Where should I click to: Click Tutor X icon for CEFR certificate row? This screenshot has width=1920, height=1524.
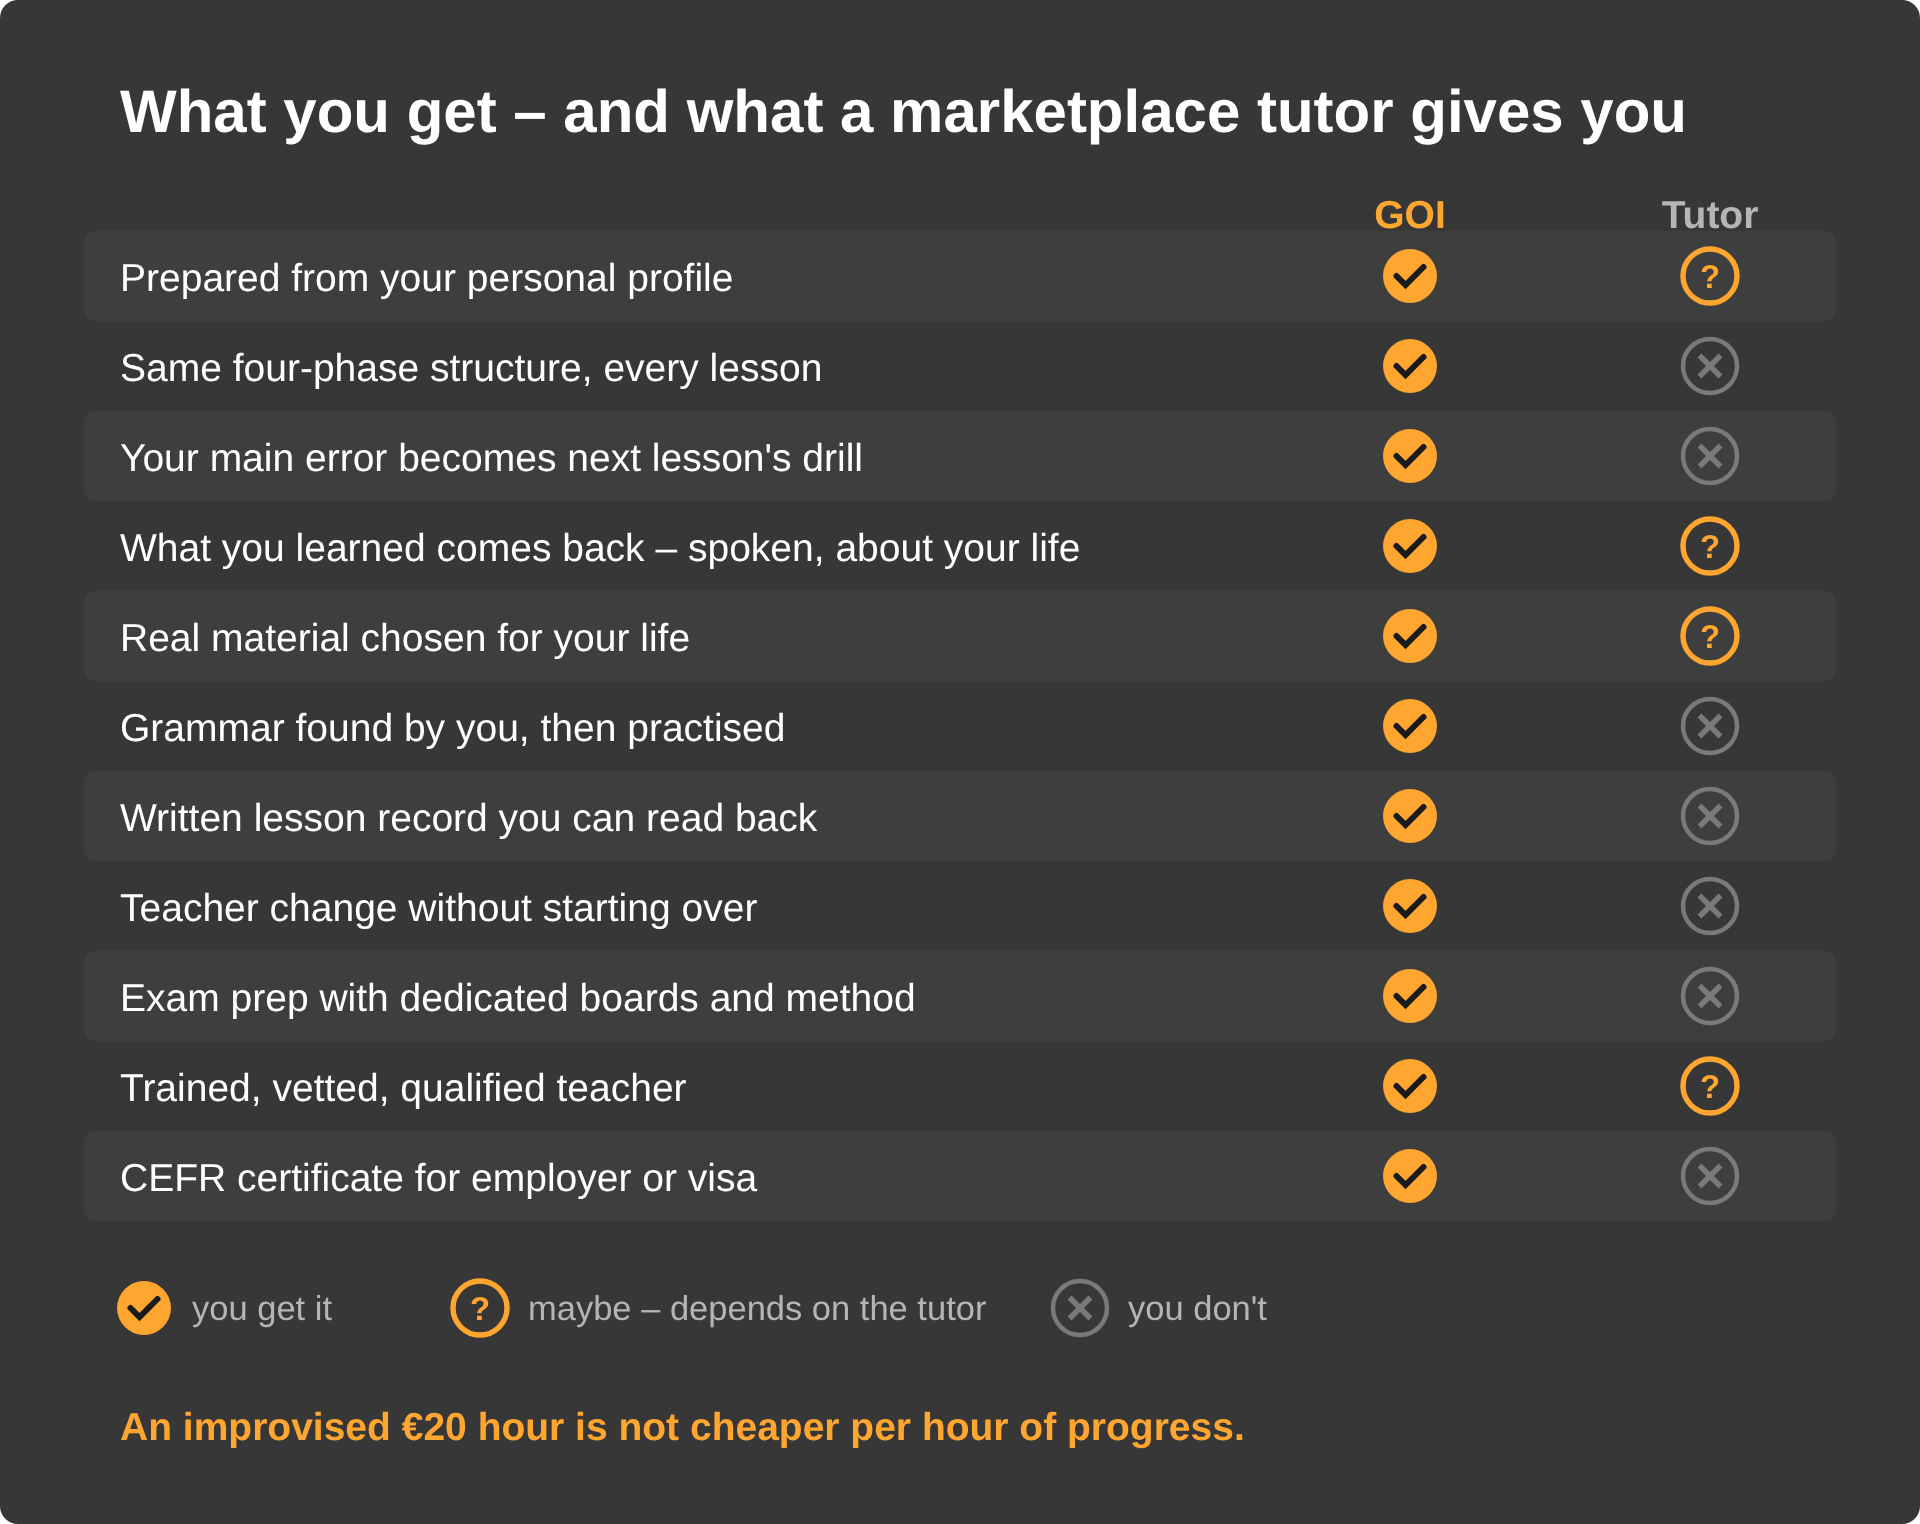pyautogui.click(x=1710, y=1176)
